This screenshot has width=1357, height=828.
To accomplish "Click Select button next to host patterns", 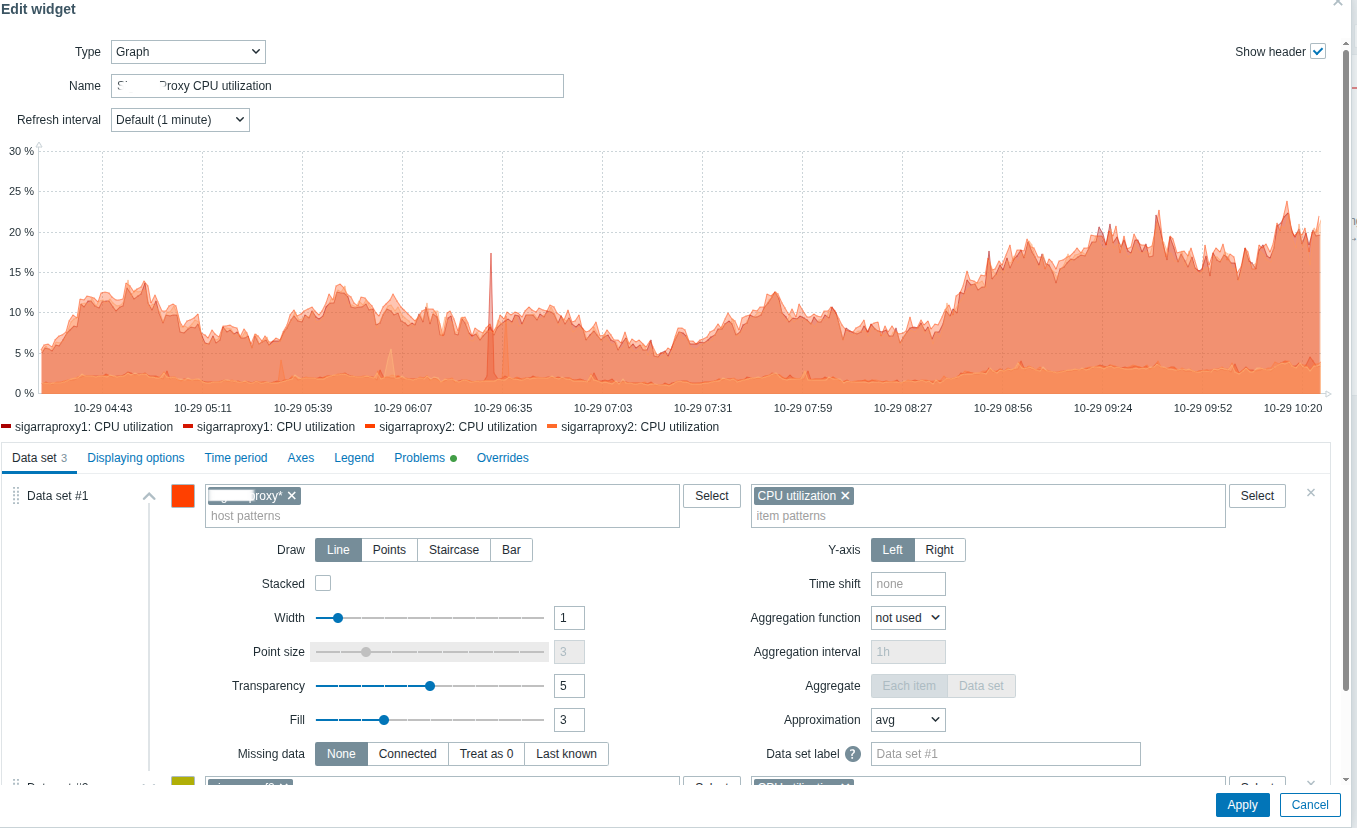I will [x=711, y=496].
